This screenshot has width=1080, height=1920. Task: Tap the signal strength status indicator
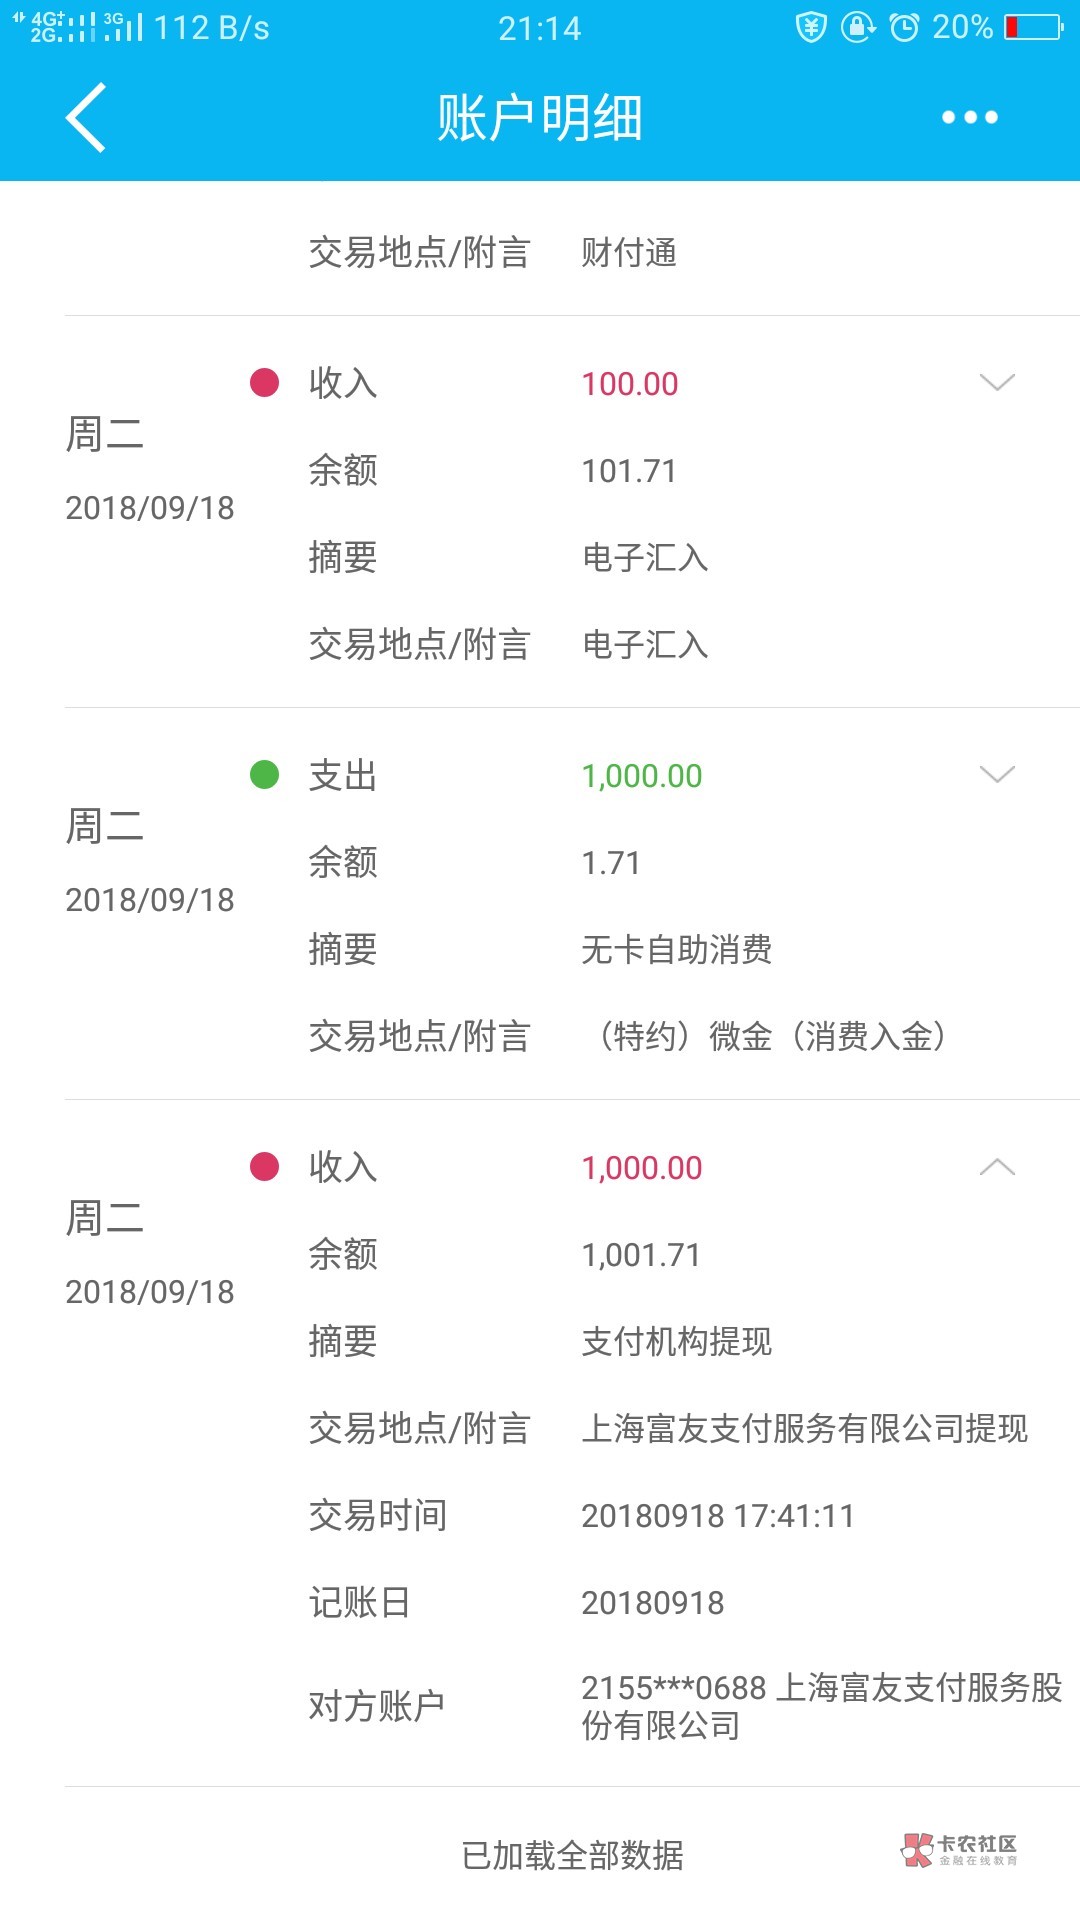point(78,27)
